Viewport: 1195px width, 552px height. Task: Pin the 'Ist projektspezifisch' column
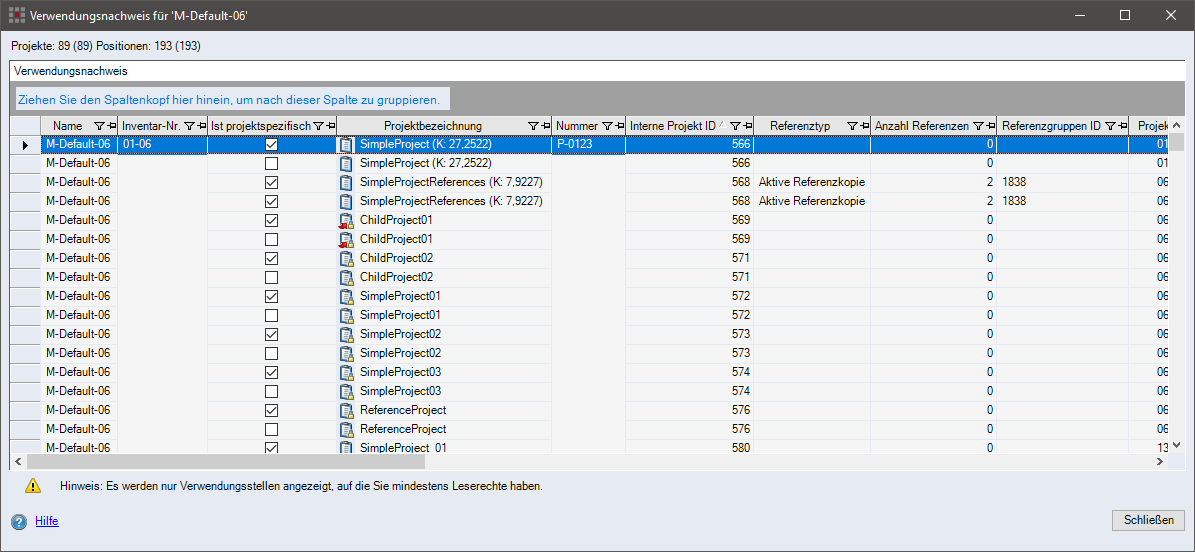pyautogui.click(x=330, y=125)
